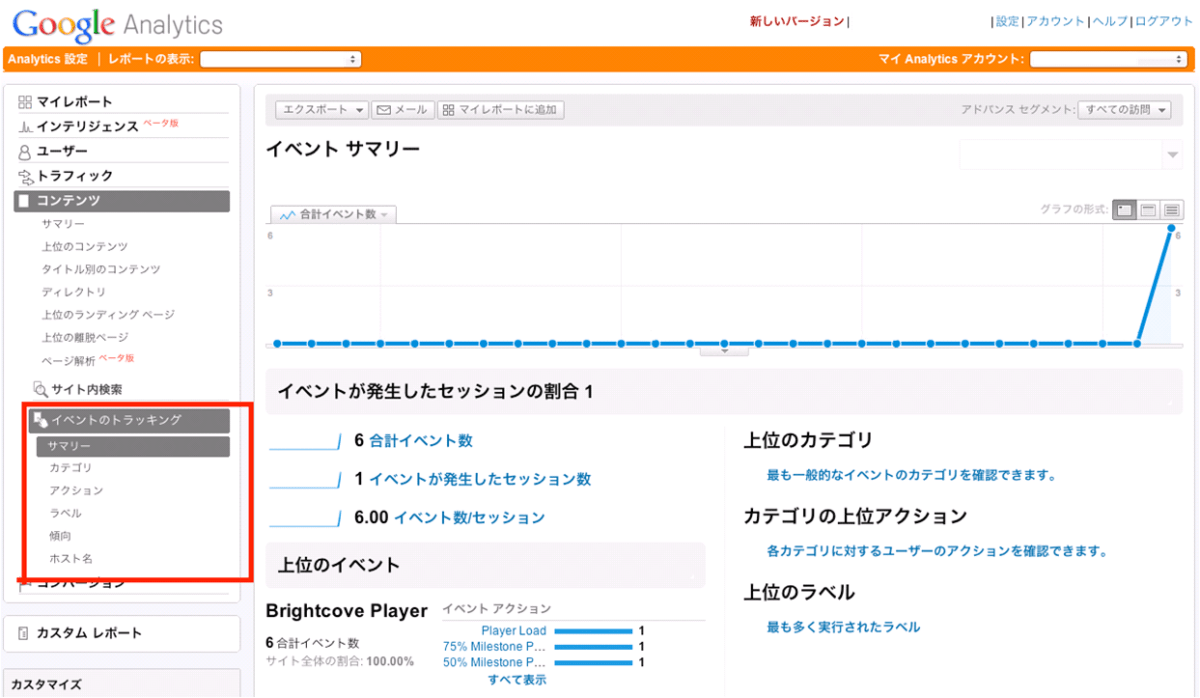Click the マイレポートに追加 button

click(500, 110)
